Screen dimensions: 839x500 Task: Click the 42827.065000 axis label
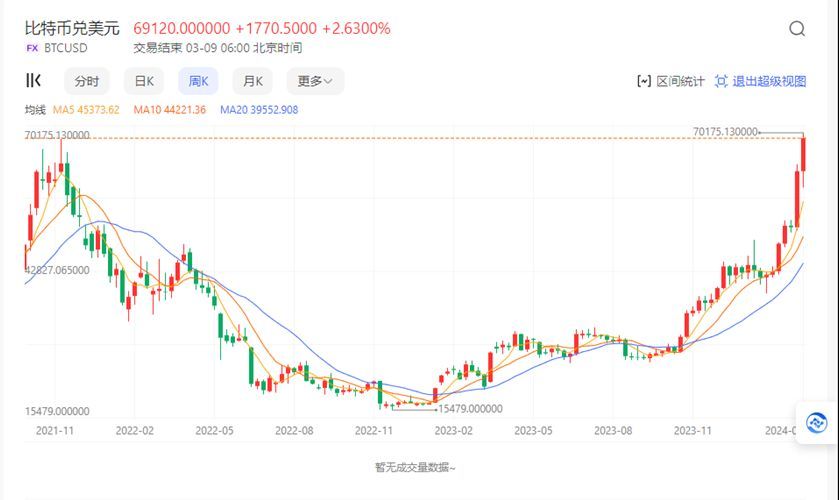[57, 270]
